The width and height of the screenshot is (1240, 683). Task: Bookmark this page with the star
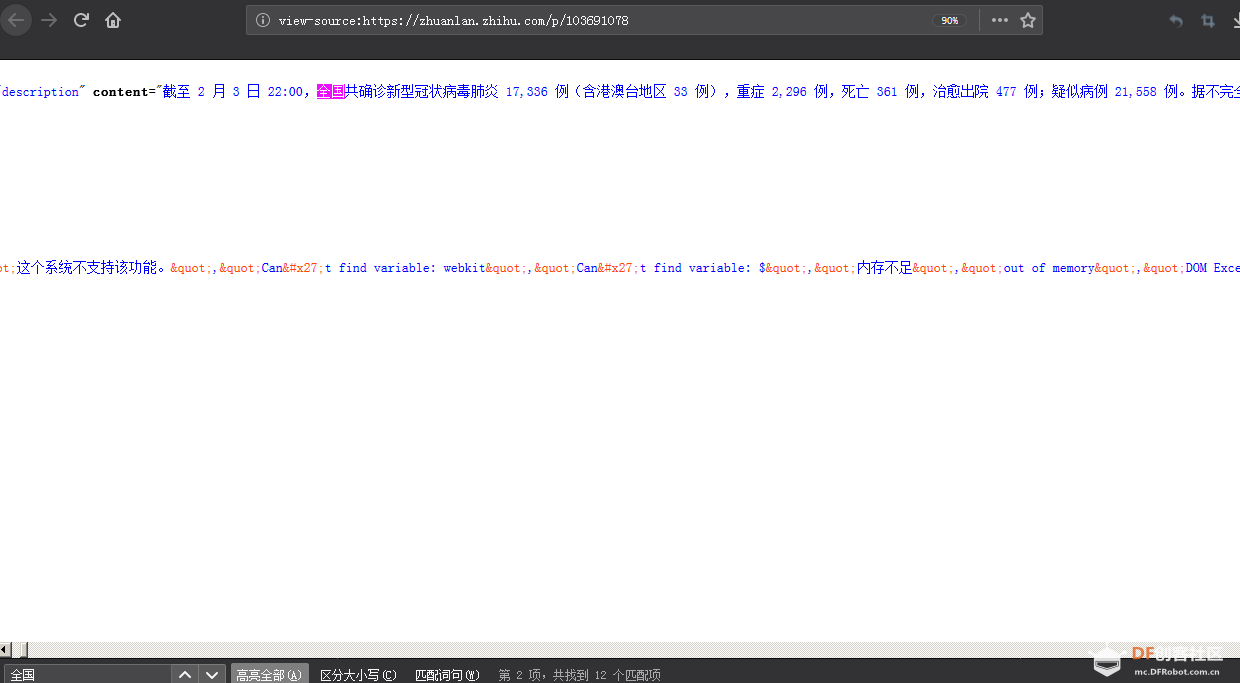click(x=1027, y=20)
